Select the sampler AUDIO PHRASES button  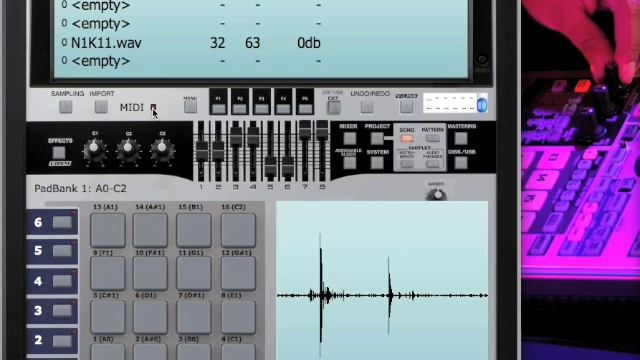pyautogui.click(x=433, y=164)
